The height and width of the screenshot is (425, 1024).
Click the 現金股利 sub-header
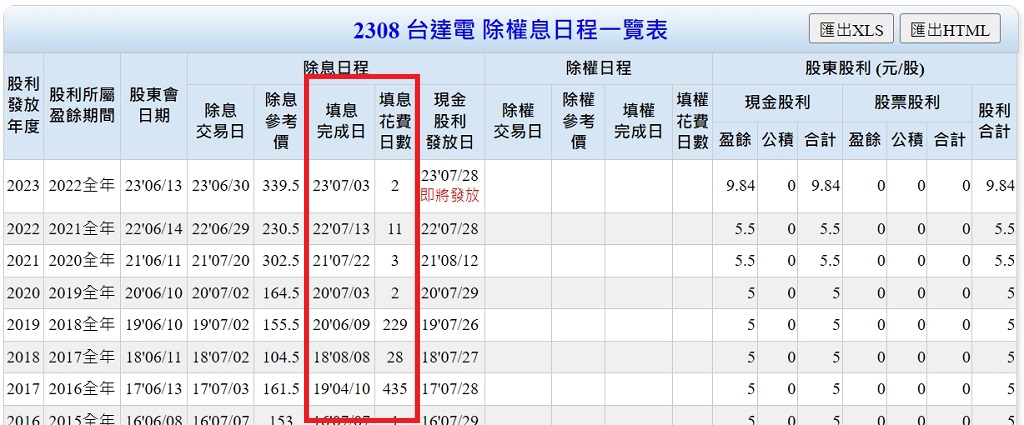[x=777, y=102]
